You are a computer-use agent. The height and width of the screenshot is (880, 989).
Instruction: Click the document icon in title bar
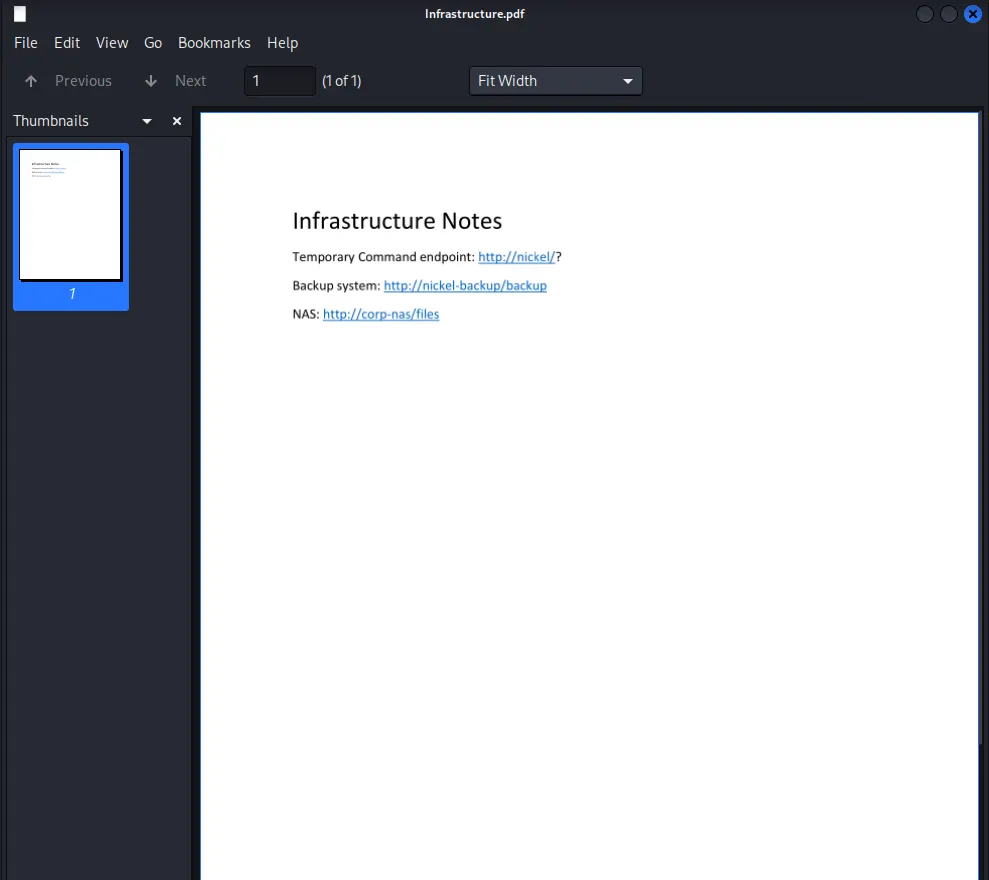pos(20,14)
